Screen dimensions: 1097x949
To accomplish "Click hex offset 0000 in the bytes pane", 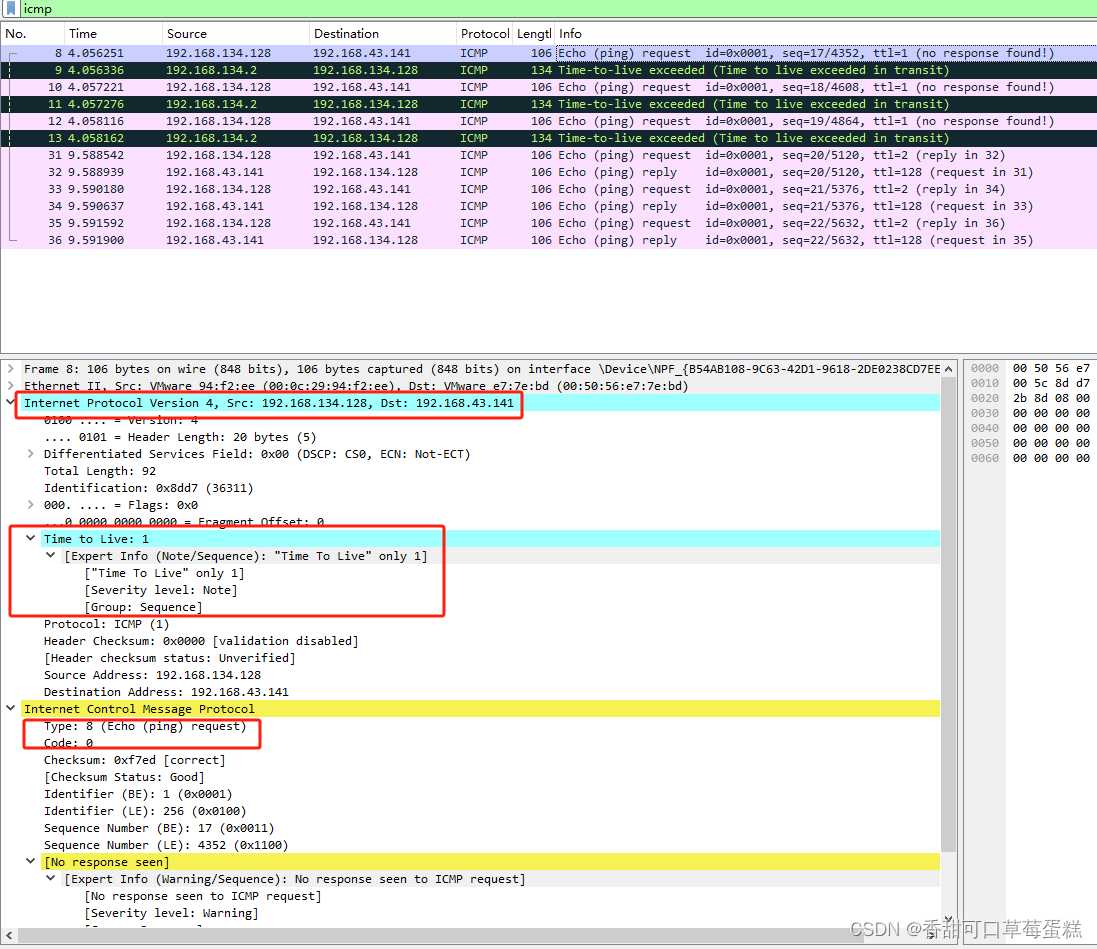I will pyautogui.click(x=984, y=367).
